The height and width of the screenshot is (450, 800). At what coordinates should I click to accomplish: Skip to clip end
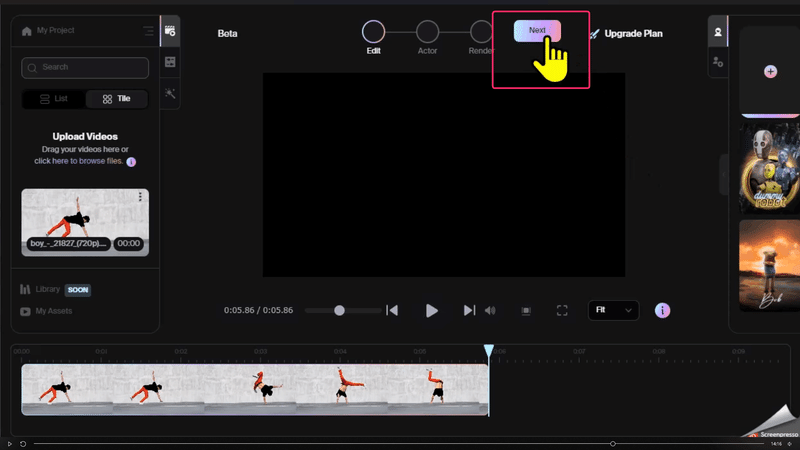[x=469, y=310]
